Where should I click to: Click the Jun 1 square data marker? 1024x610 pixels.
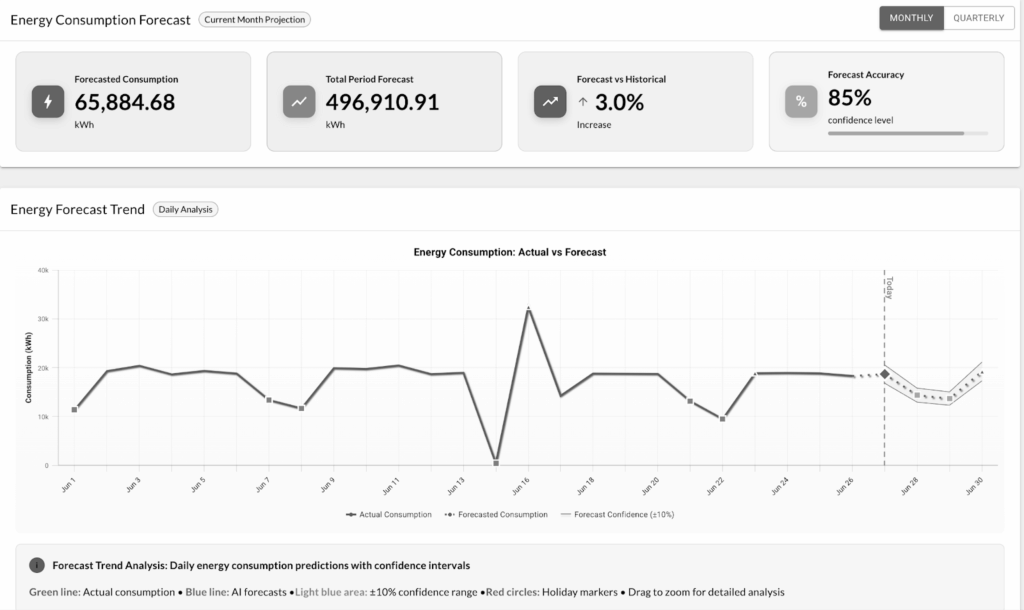75,410
